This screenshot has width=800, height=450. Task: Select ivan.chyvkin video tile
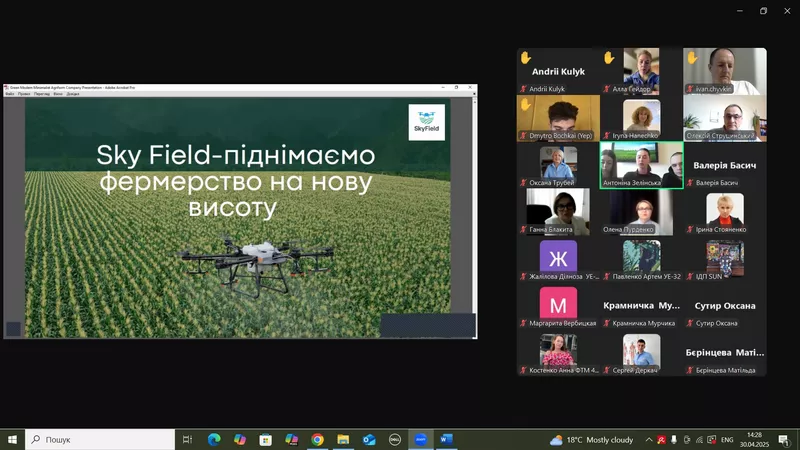pyautogui.click(x=724, y=71)
